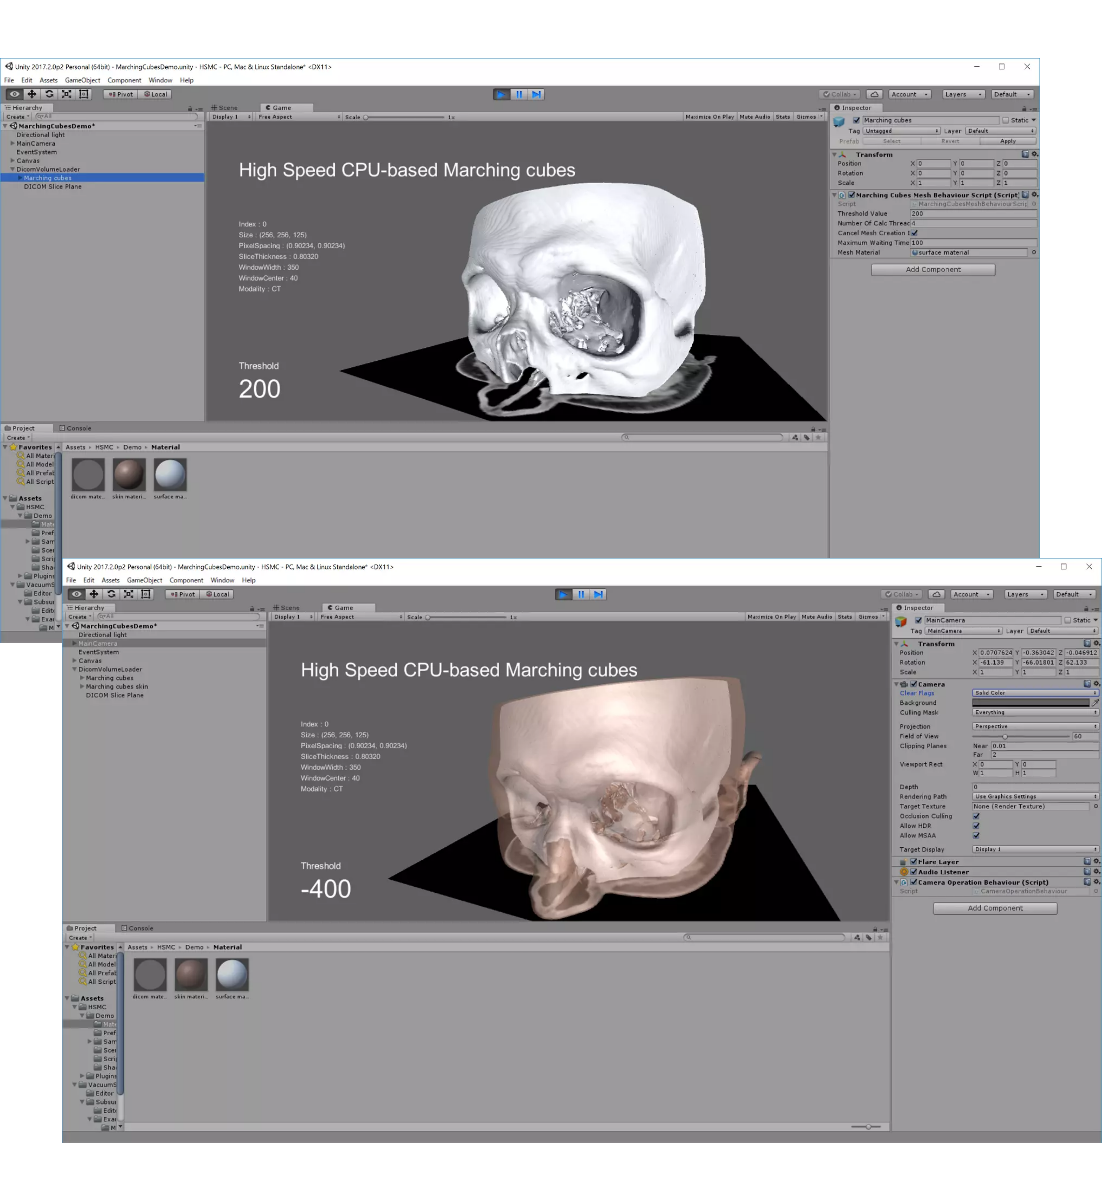
Task: Click the Apply prefab button
Action: point(1008,141)
